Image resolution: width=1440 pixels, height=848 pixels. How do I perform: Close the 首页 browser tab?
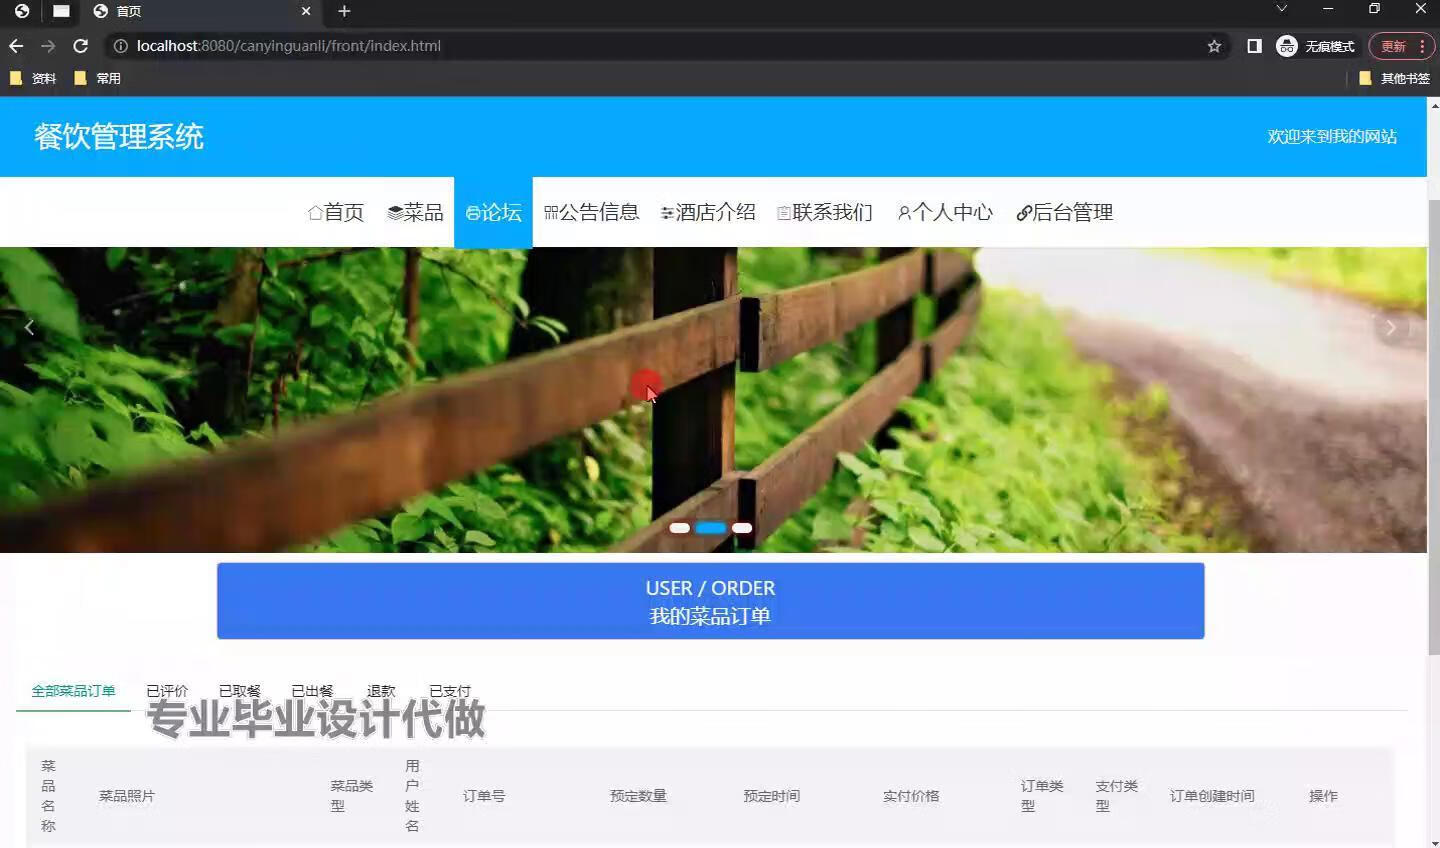(306, 11)
